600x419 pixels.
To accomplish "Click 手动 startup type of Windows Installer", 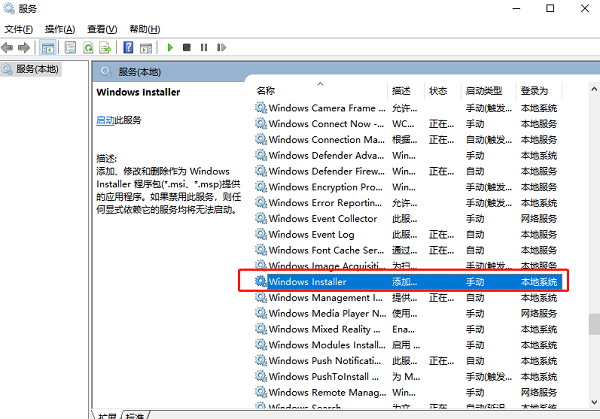I will point(475,282).
